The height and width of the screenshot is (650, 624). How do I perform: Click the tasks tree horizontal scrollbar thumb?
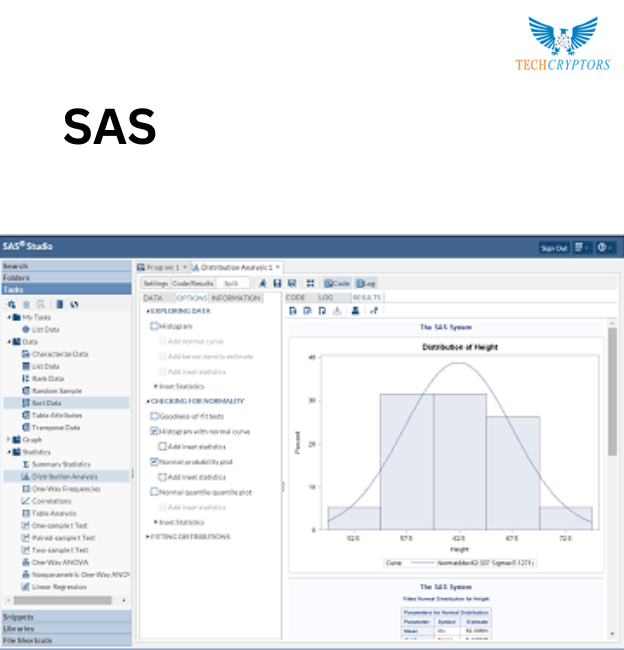coord(63,600)
